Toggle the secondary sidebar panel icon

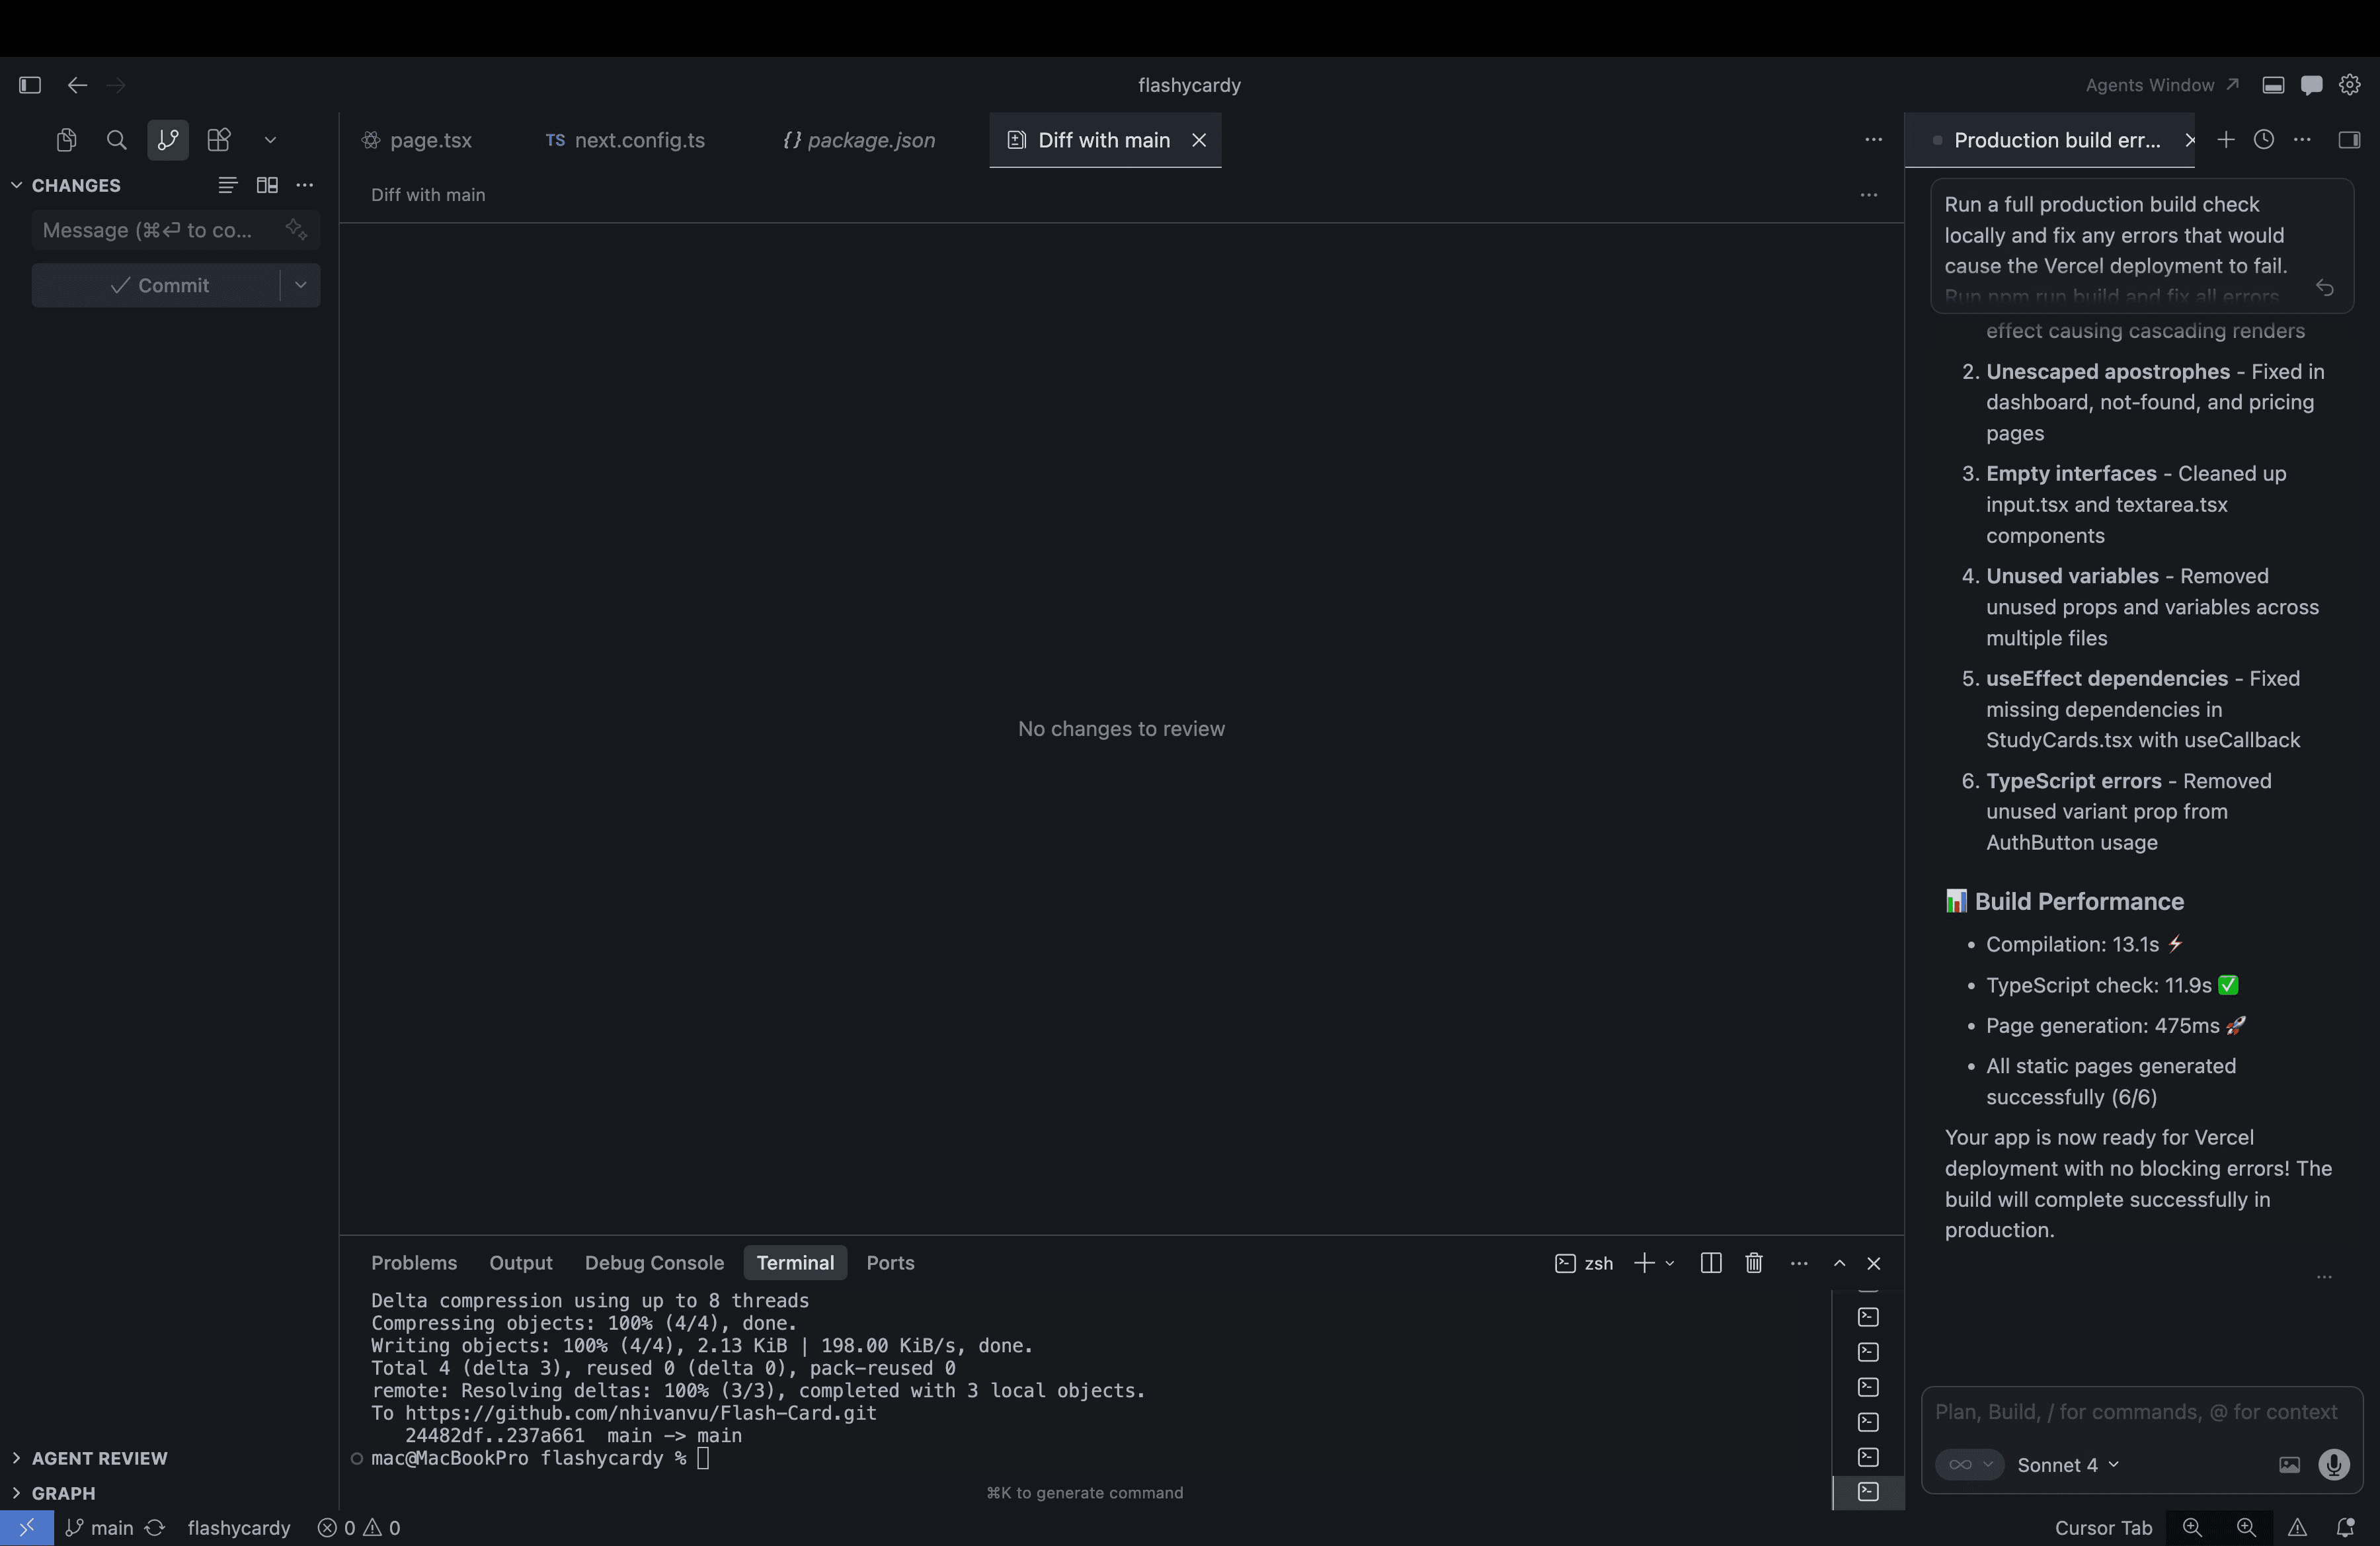[2350, 140]
